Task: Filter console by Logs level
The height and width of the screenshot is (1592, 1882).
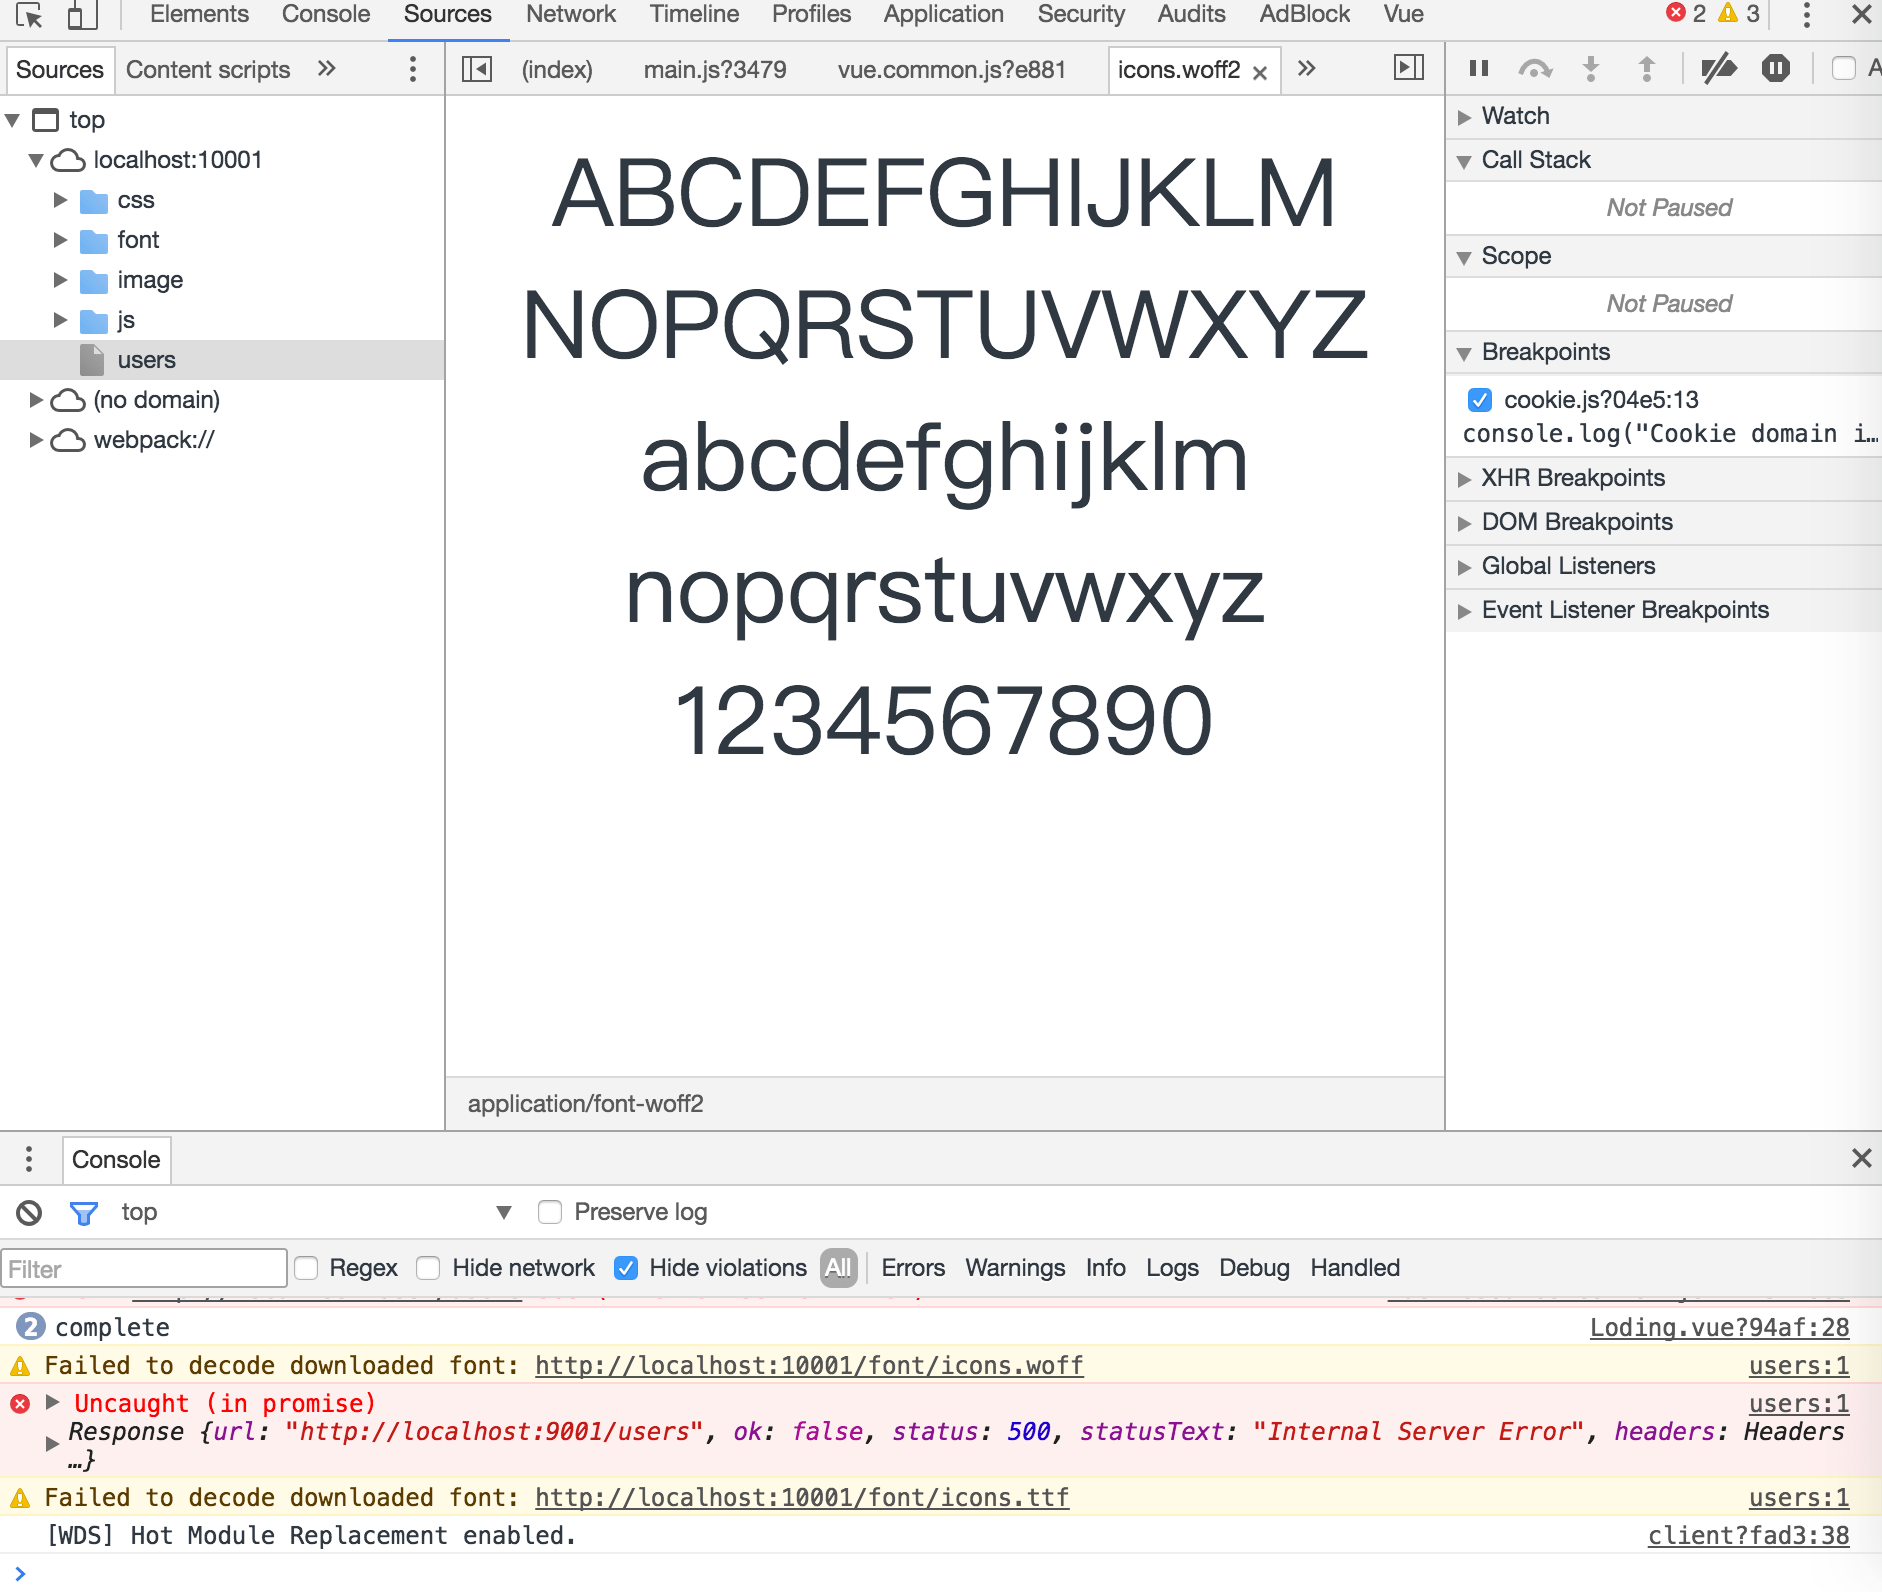Action: (1172, 1268)
